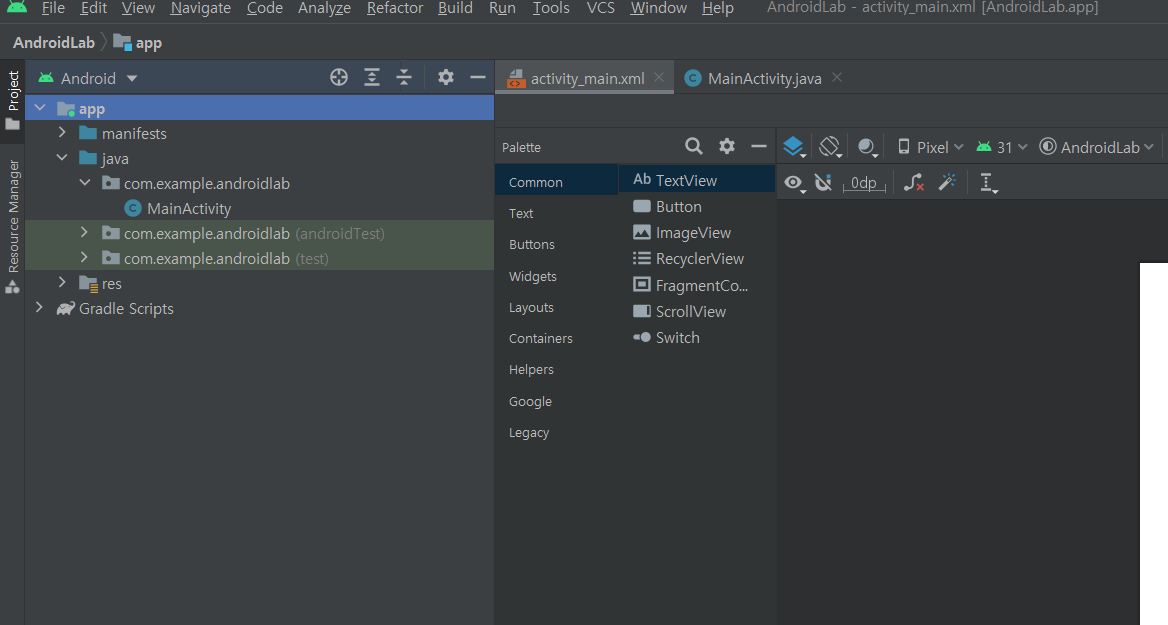Open the Analyze menu
The height and width of the screenshot is (625, 1168).
pyautogui.click(x=324, y=8)
